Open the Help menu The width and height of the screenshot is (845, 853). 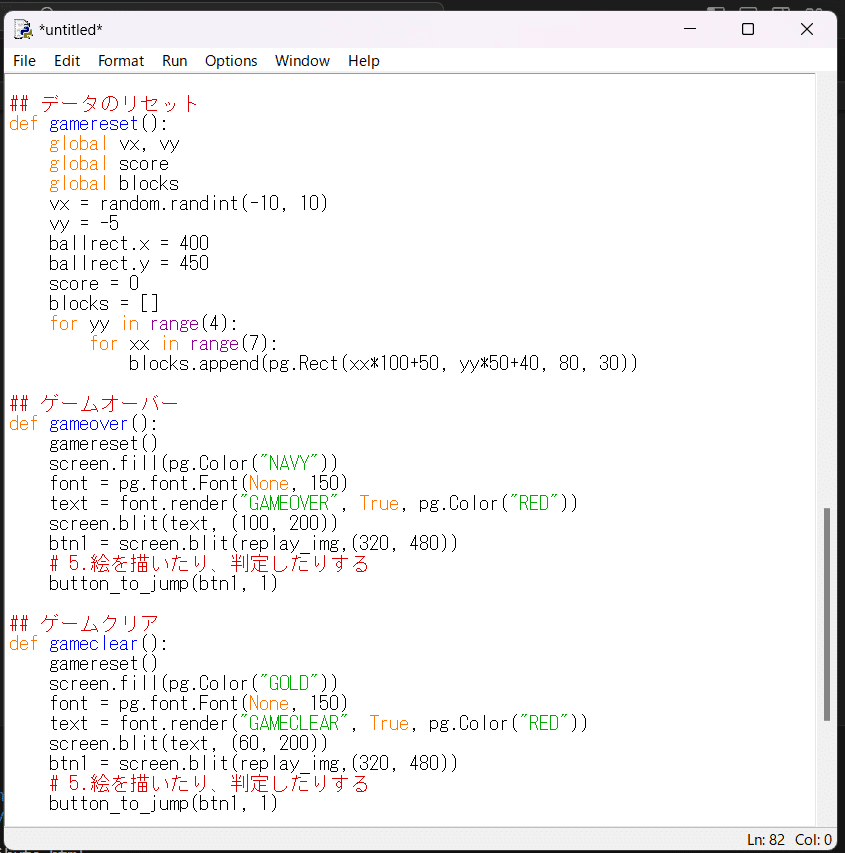click(364, 61)
